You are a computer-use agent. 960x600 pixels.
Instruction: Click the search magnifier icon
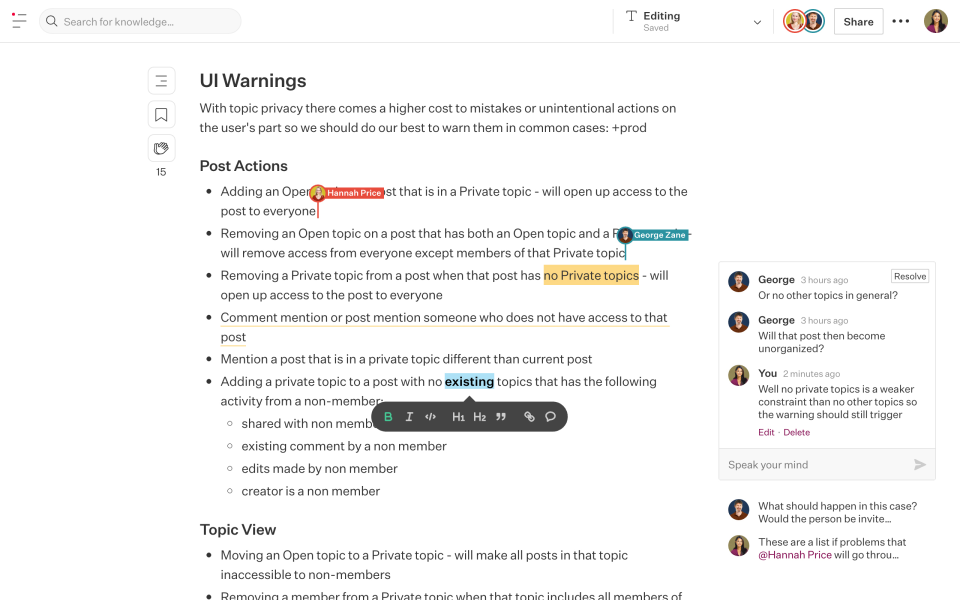[x=51, y=21]
